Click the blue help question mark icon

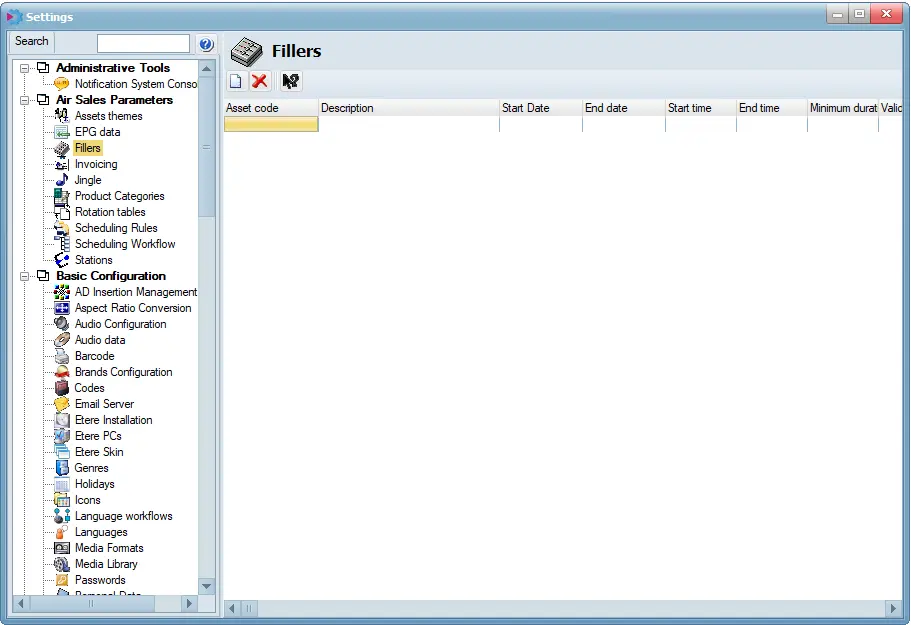pyautogui.click(x=206, y=44)
